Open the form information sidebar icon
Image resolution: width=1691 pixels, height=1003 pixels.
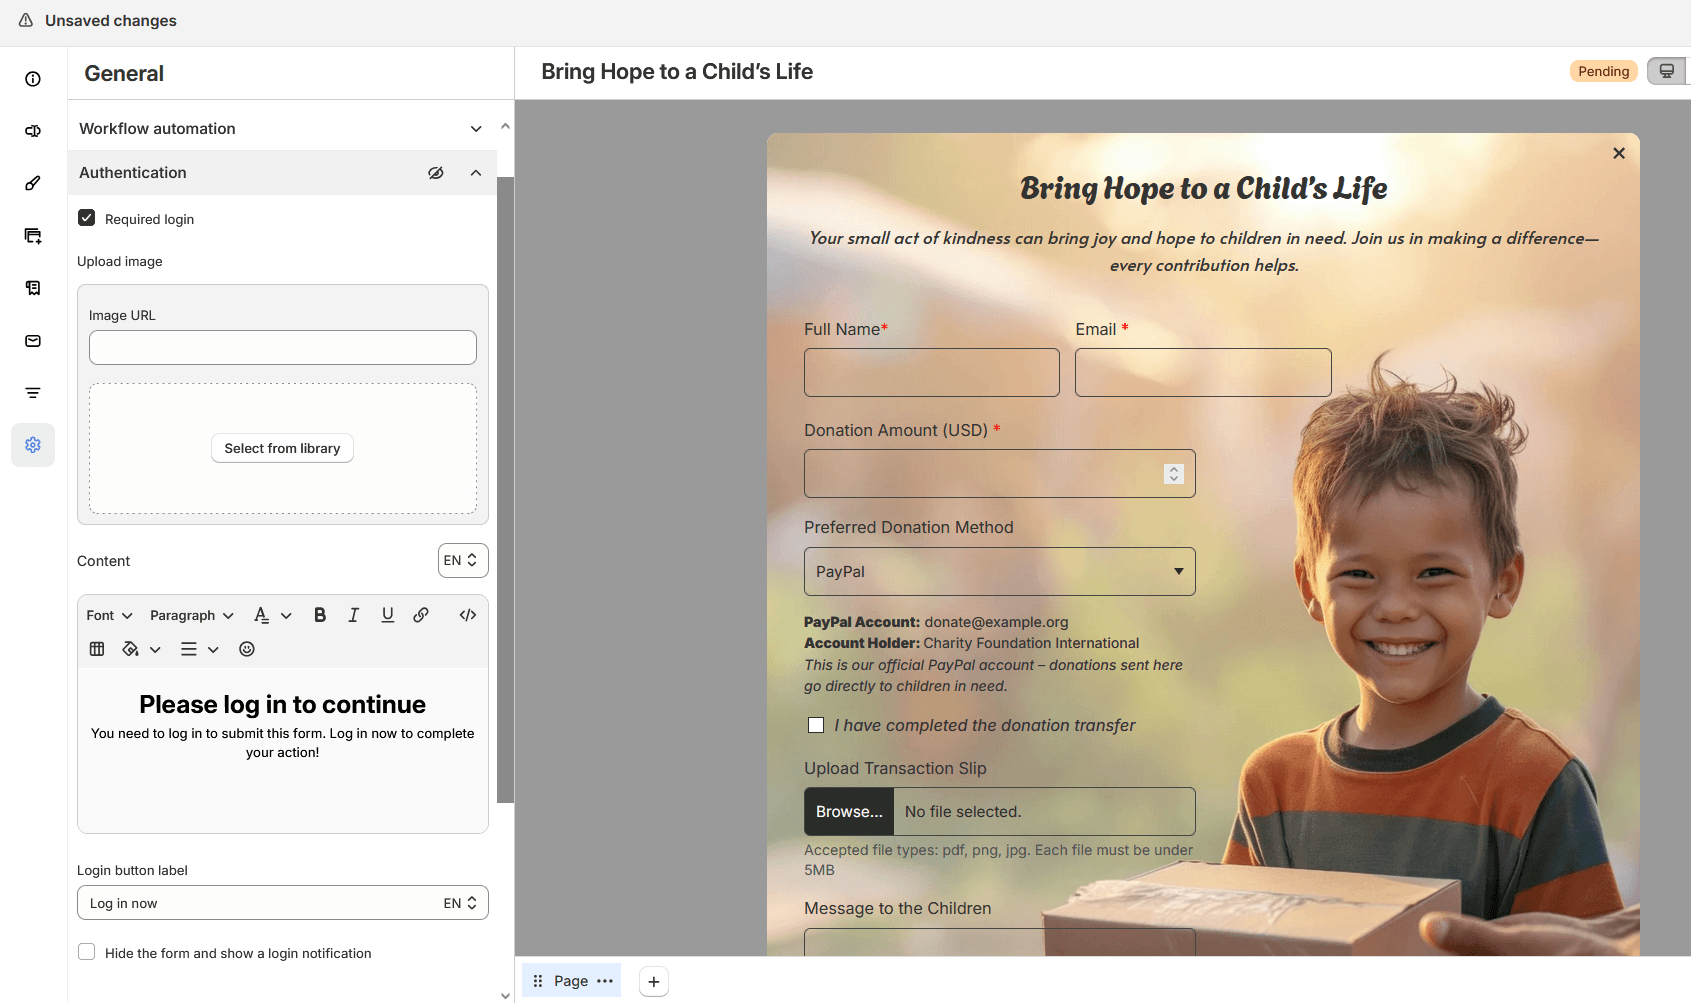click(x=33, y=79)
